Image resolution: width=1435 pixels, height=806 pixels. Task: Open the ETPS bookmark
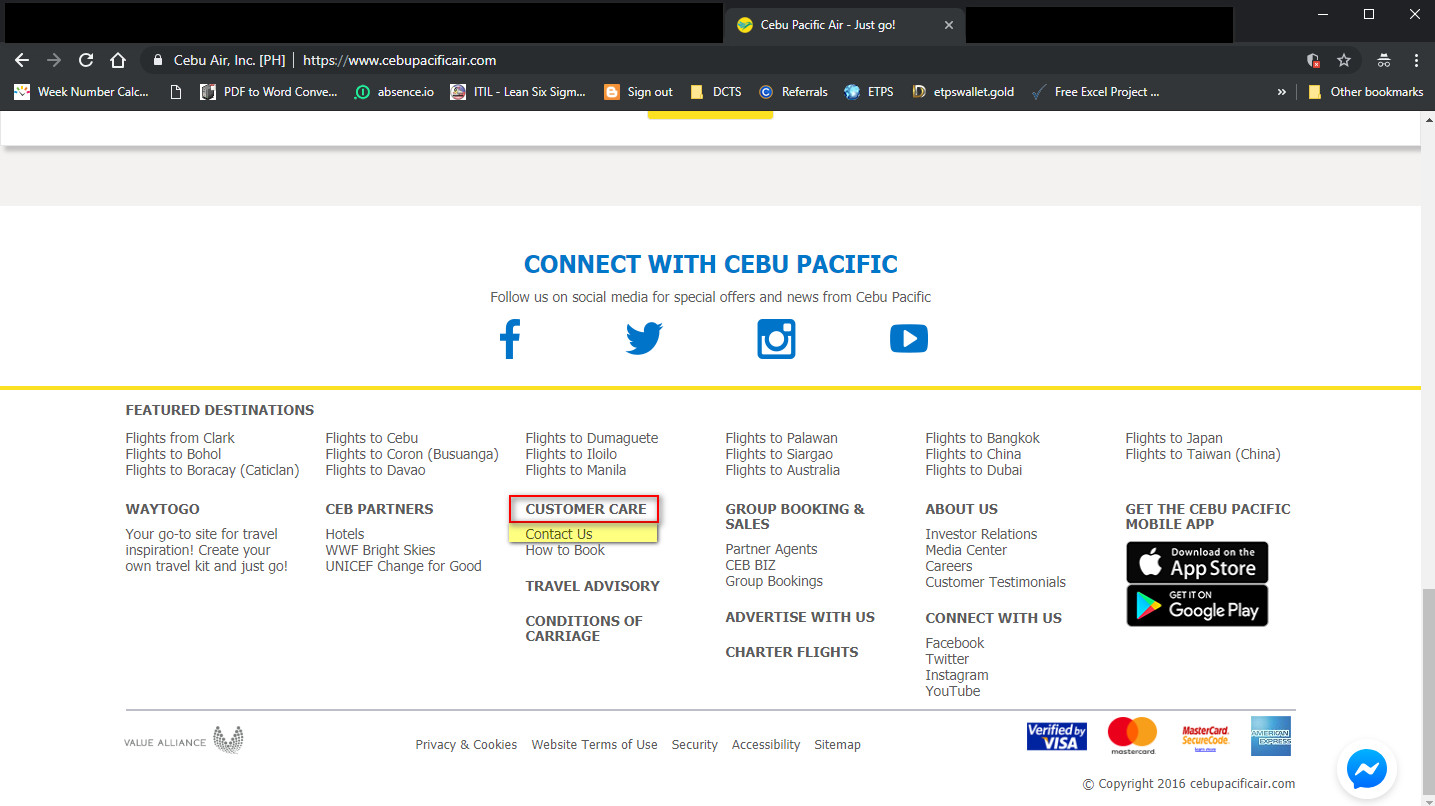(869, 92)
